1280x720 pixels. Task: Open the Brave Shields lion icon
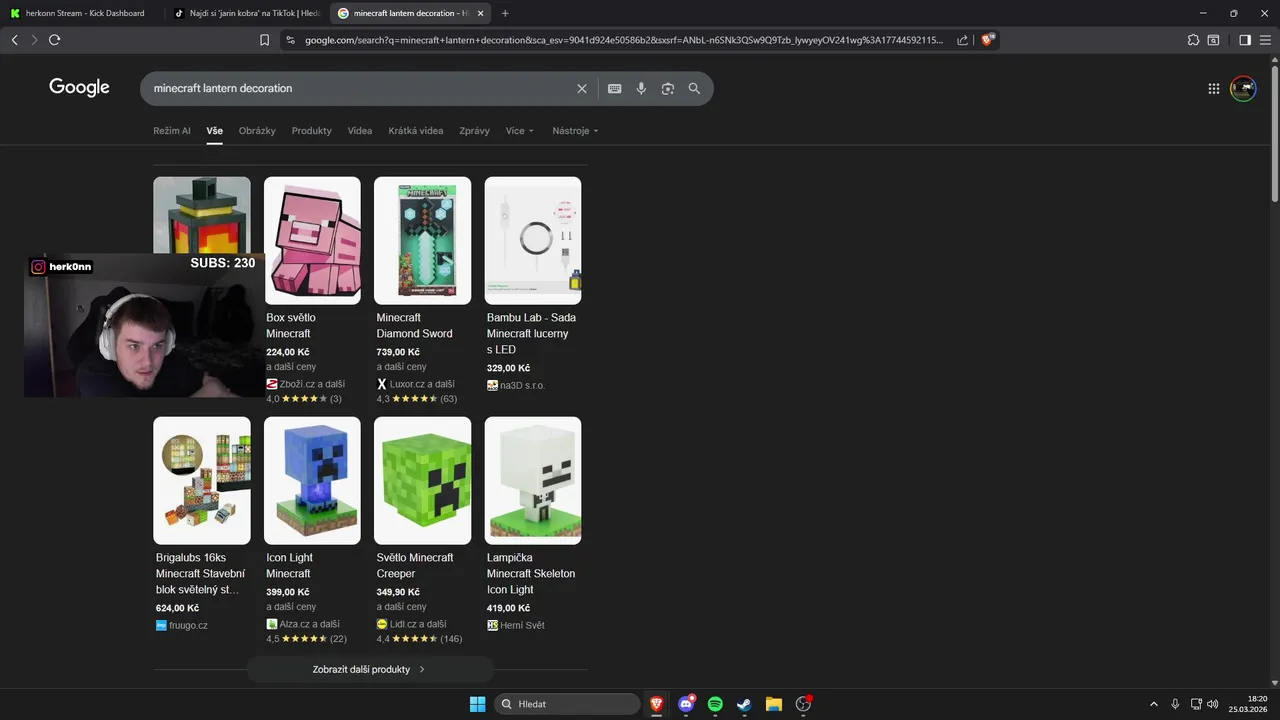[x=987, y=40]
